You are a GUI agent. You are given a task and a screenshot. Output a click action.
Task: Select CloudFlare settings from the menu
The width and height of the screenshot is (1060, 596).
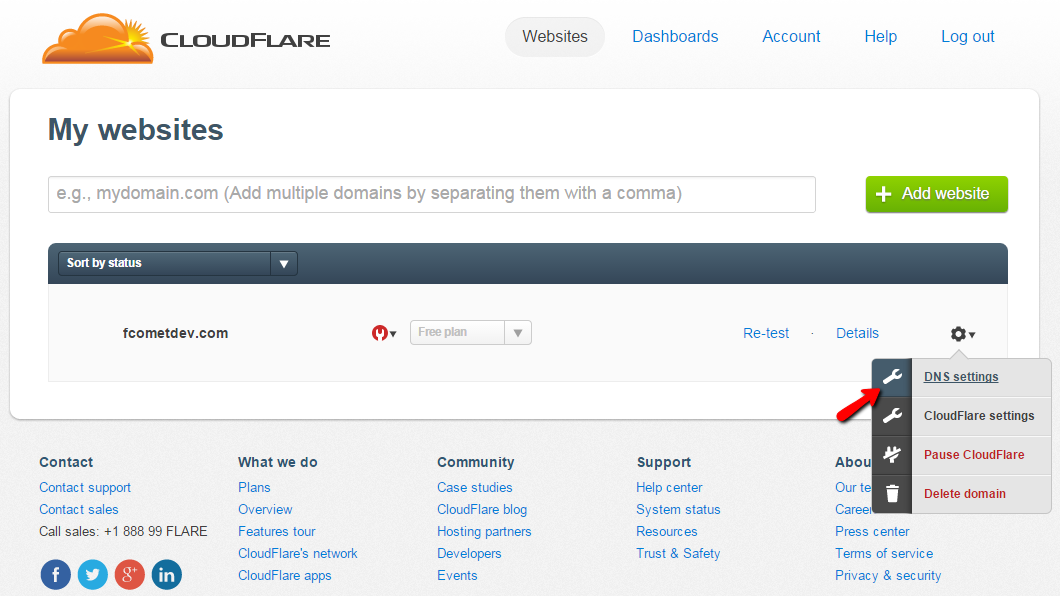[979, 416]
